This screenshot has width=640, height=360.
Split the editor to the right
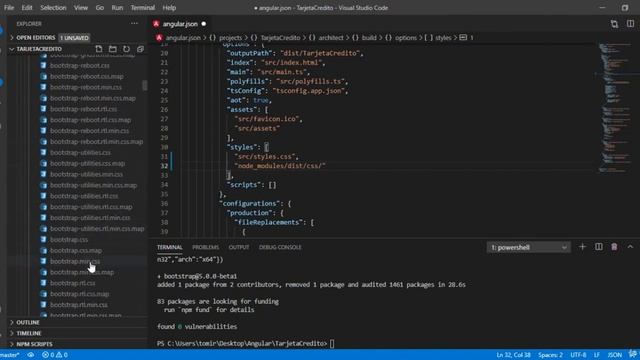(x=630, y=24)
